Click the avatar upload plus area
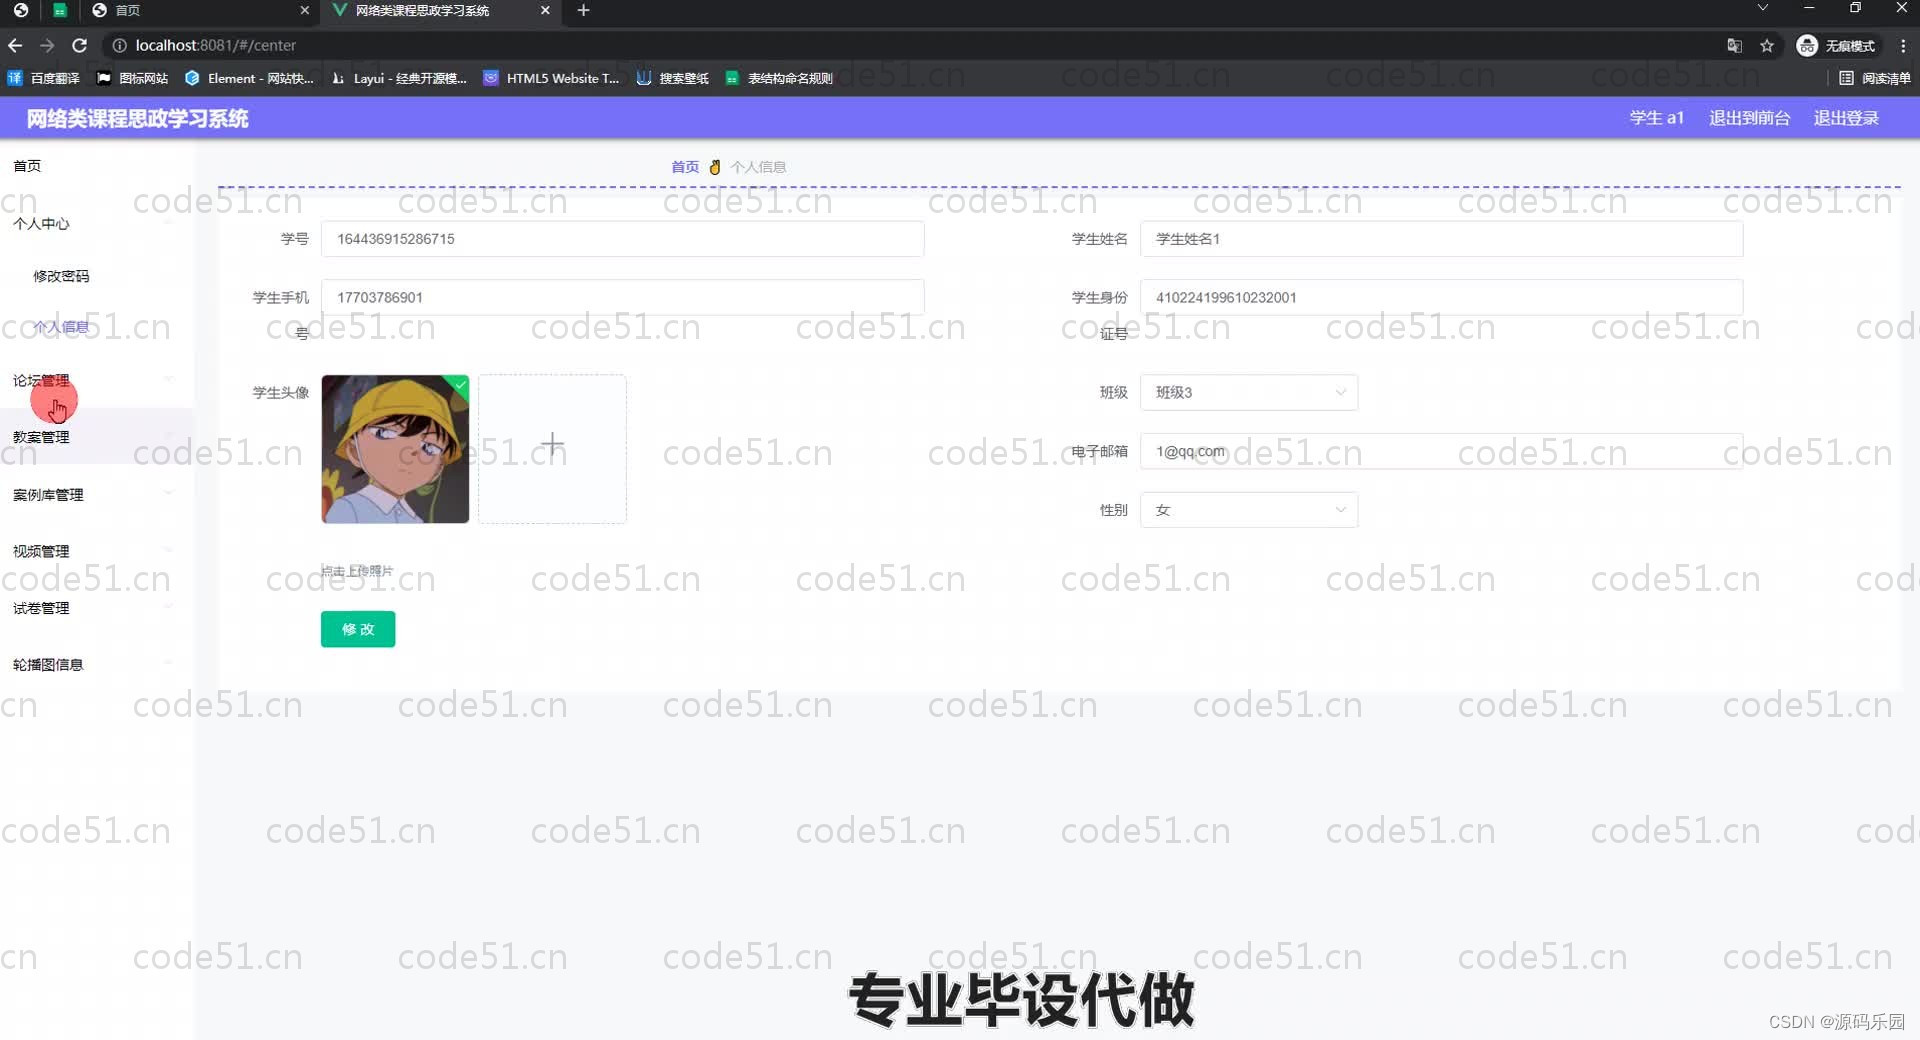1920x1040 pixels. coord(552,448)
